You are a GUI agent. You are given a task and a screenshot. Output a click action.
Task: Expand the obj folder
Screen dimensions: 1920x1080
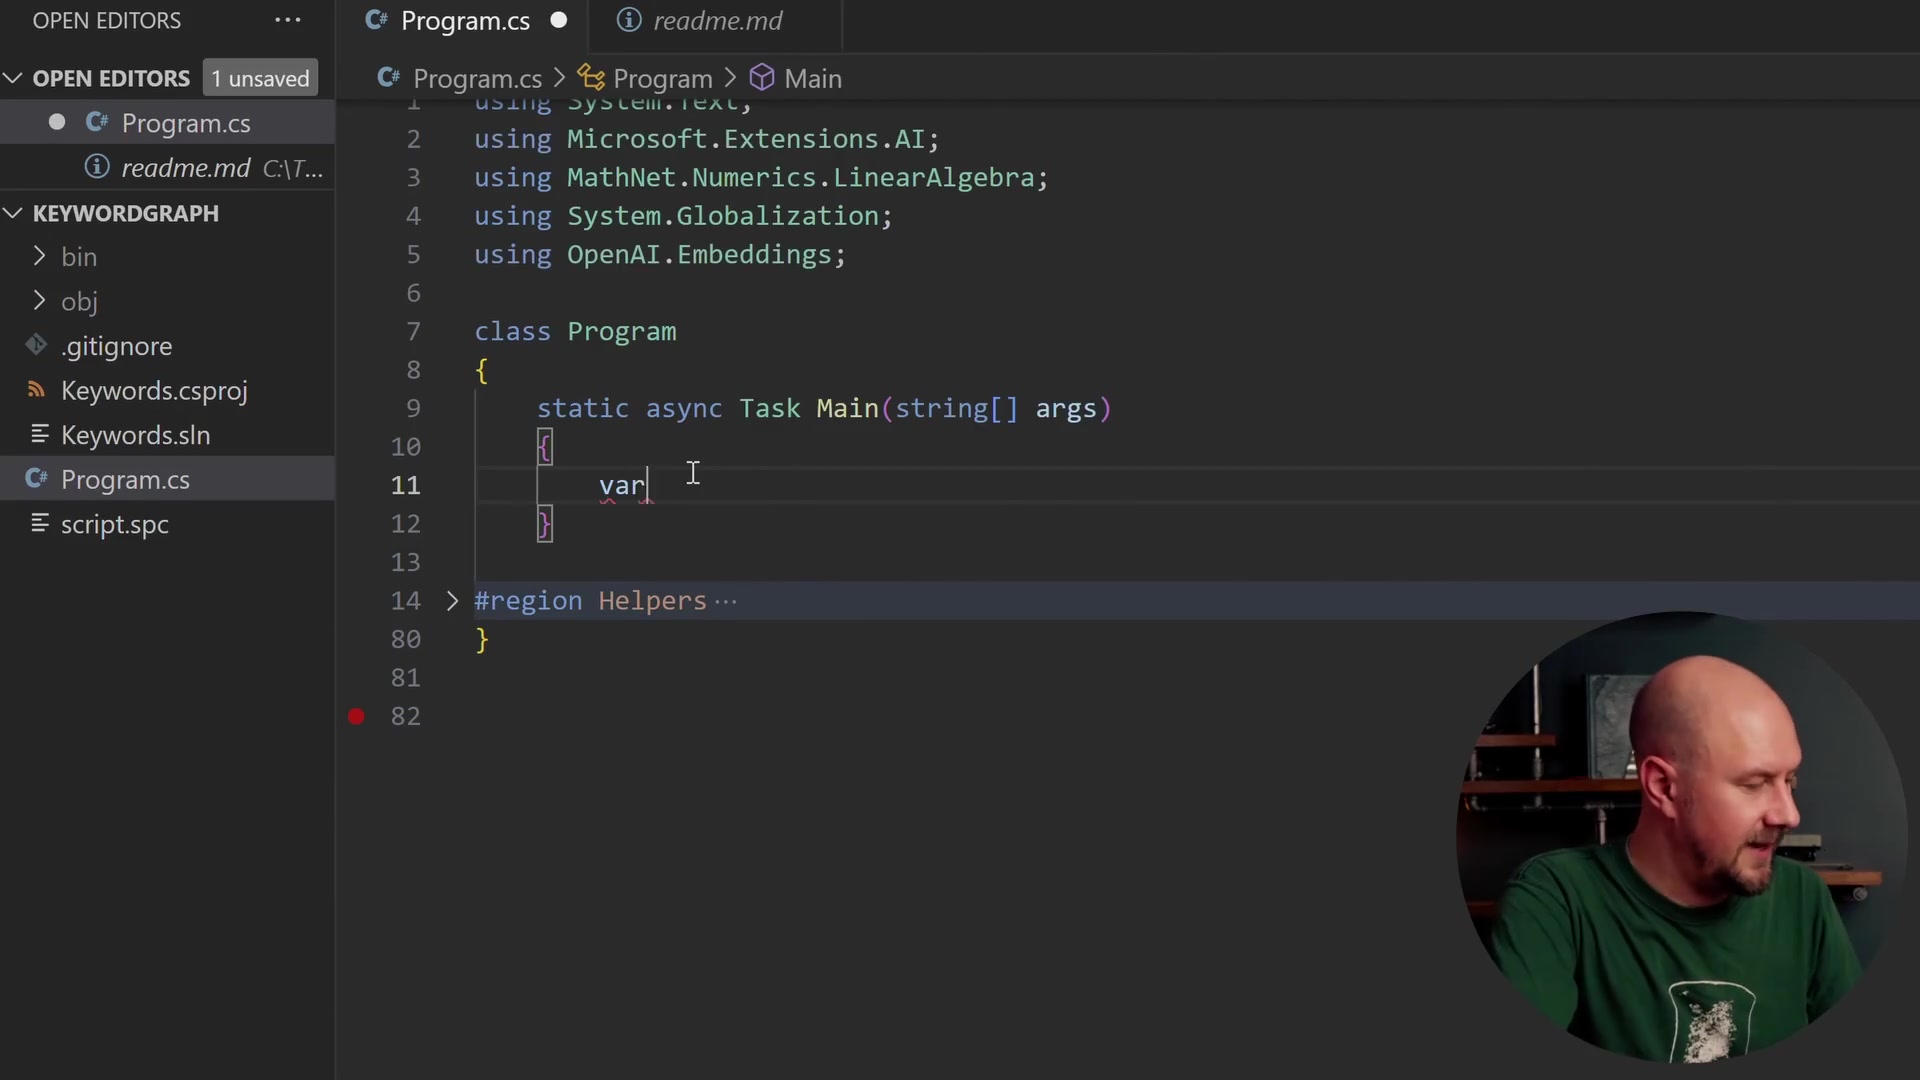(x=40, y=302)
